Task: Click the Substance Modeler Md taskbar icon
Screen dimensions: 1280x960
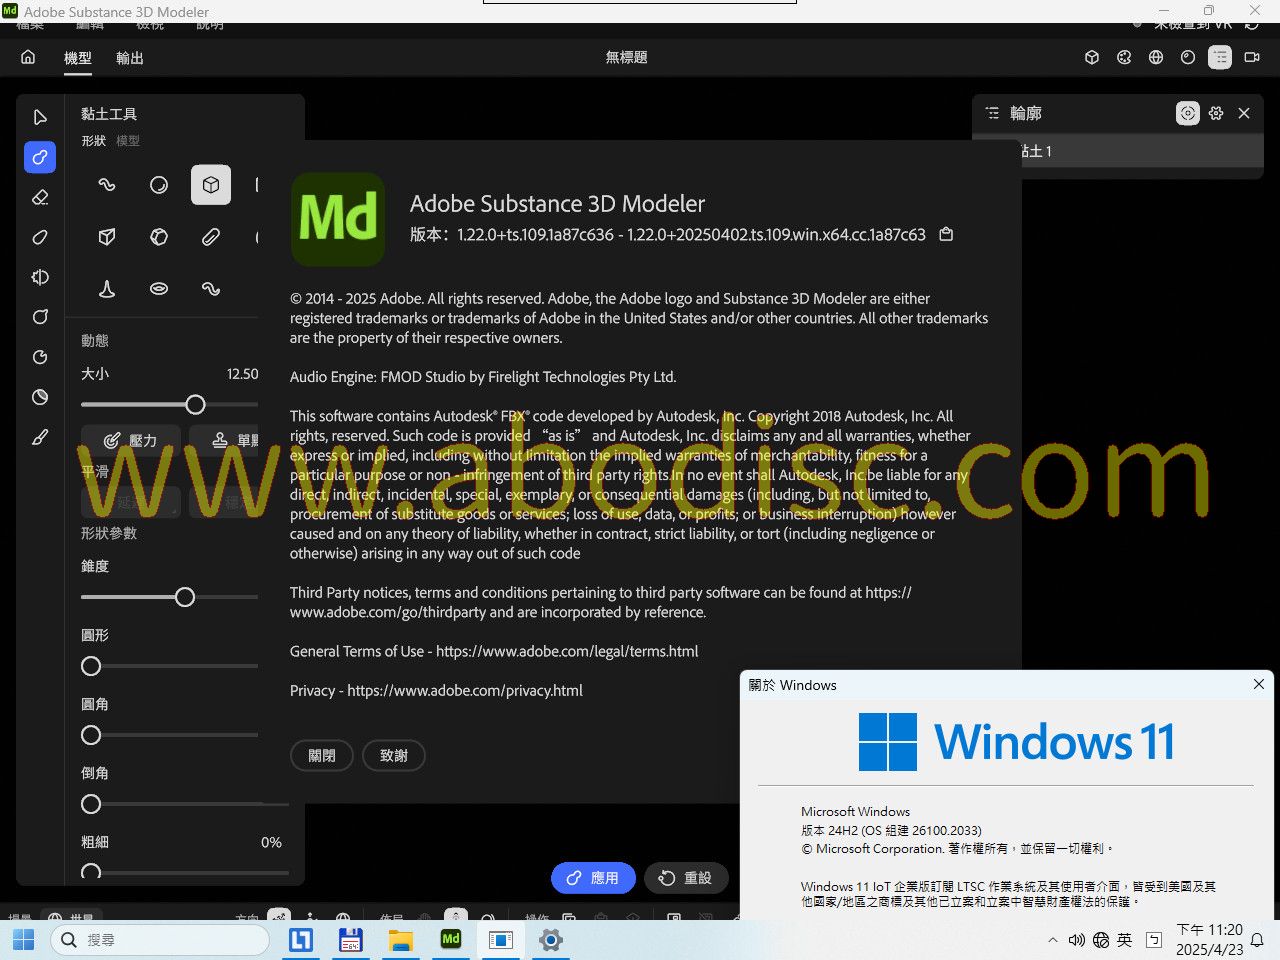Action: [451, 939]
